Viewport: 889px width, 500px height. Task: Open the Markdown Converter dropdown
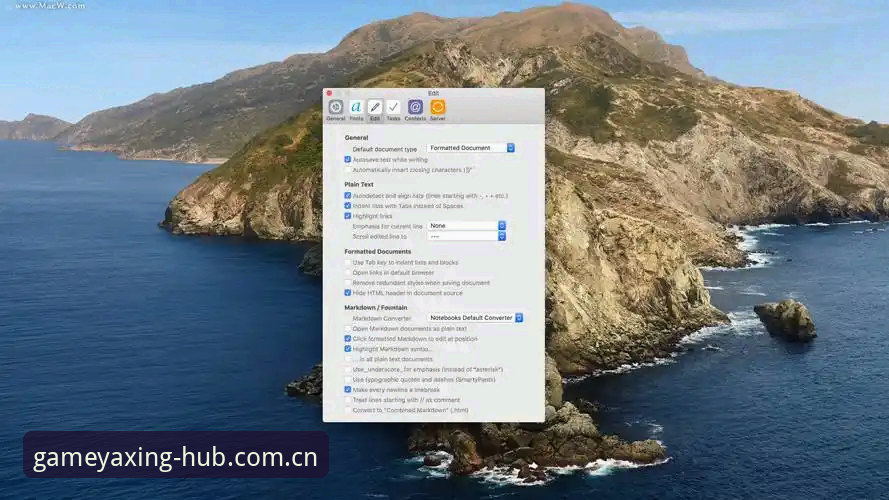pyautogui.click(x=475, y=318)
